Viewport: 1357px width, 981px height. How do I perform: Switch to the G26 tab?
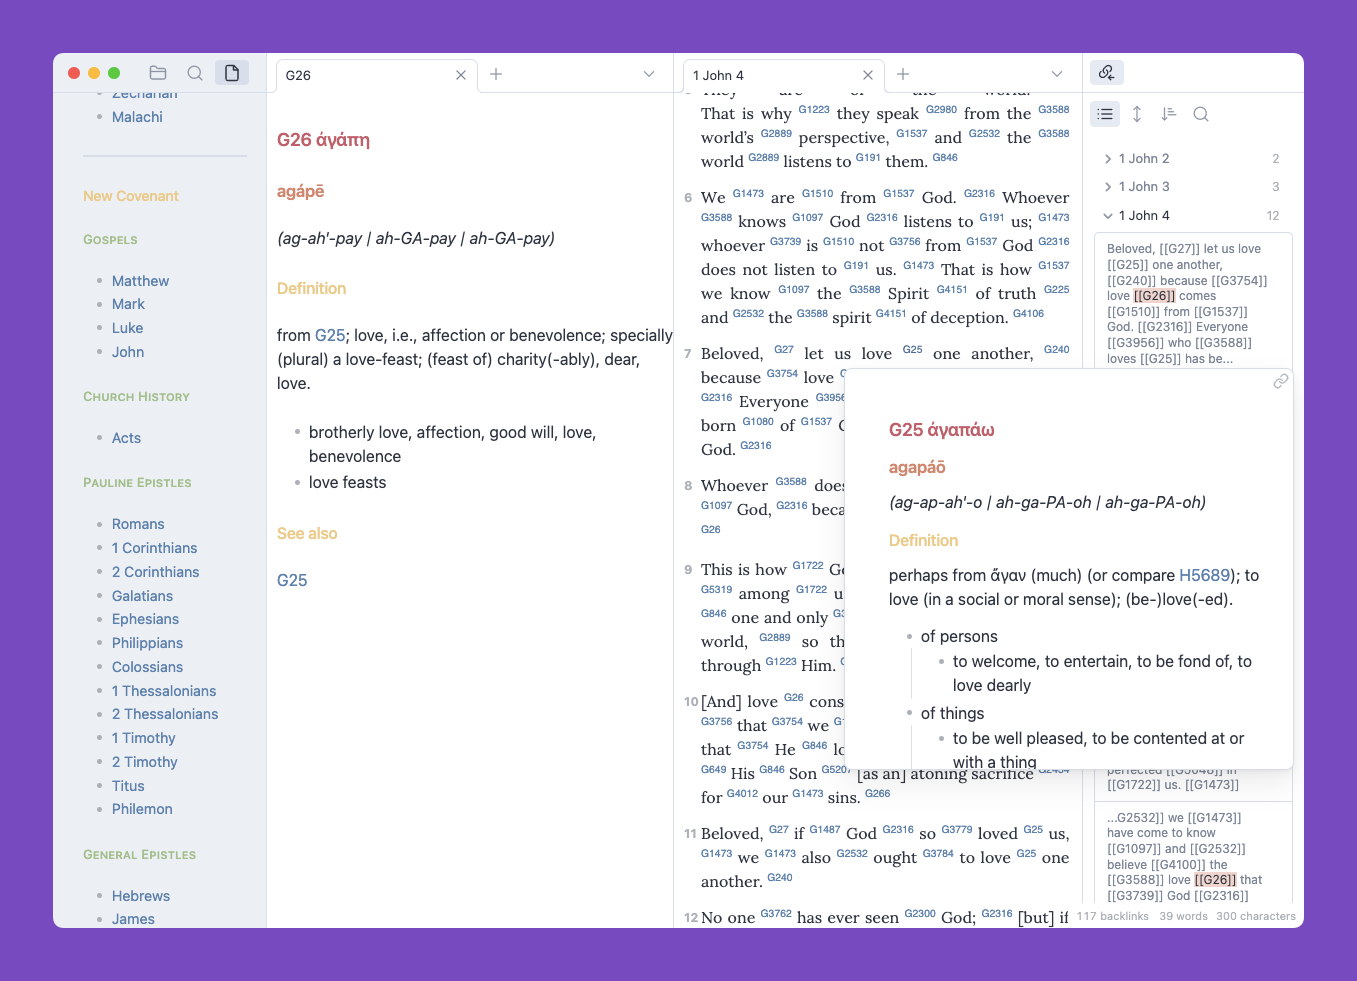(376, 75)
